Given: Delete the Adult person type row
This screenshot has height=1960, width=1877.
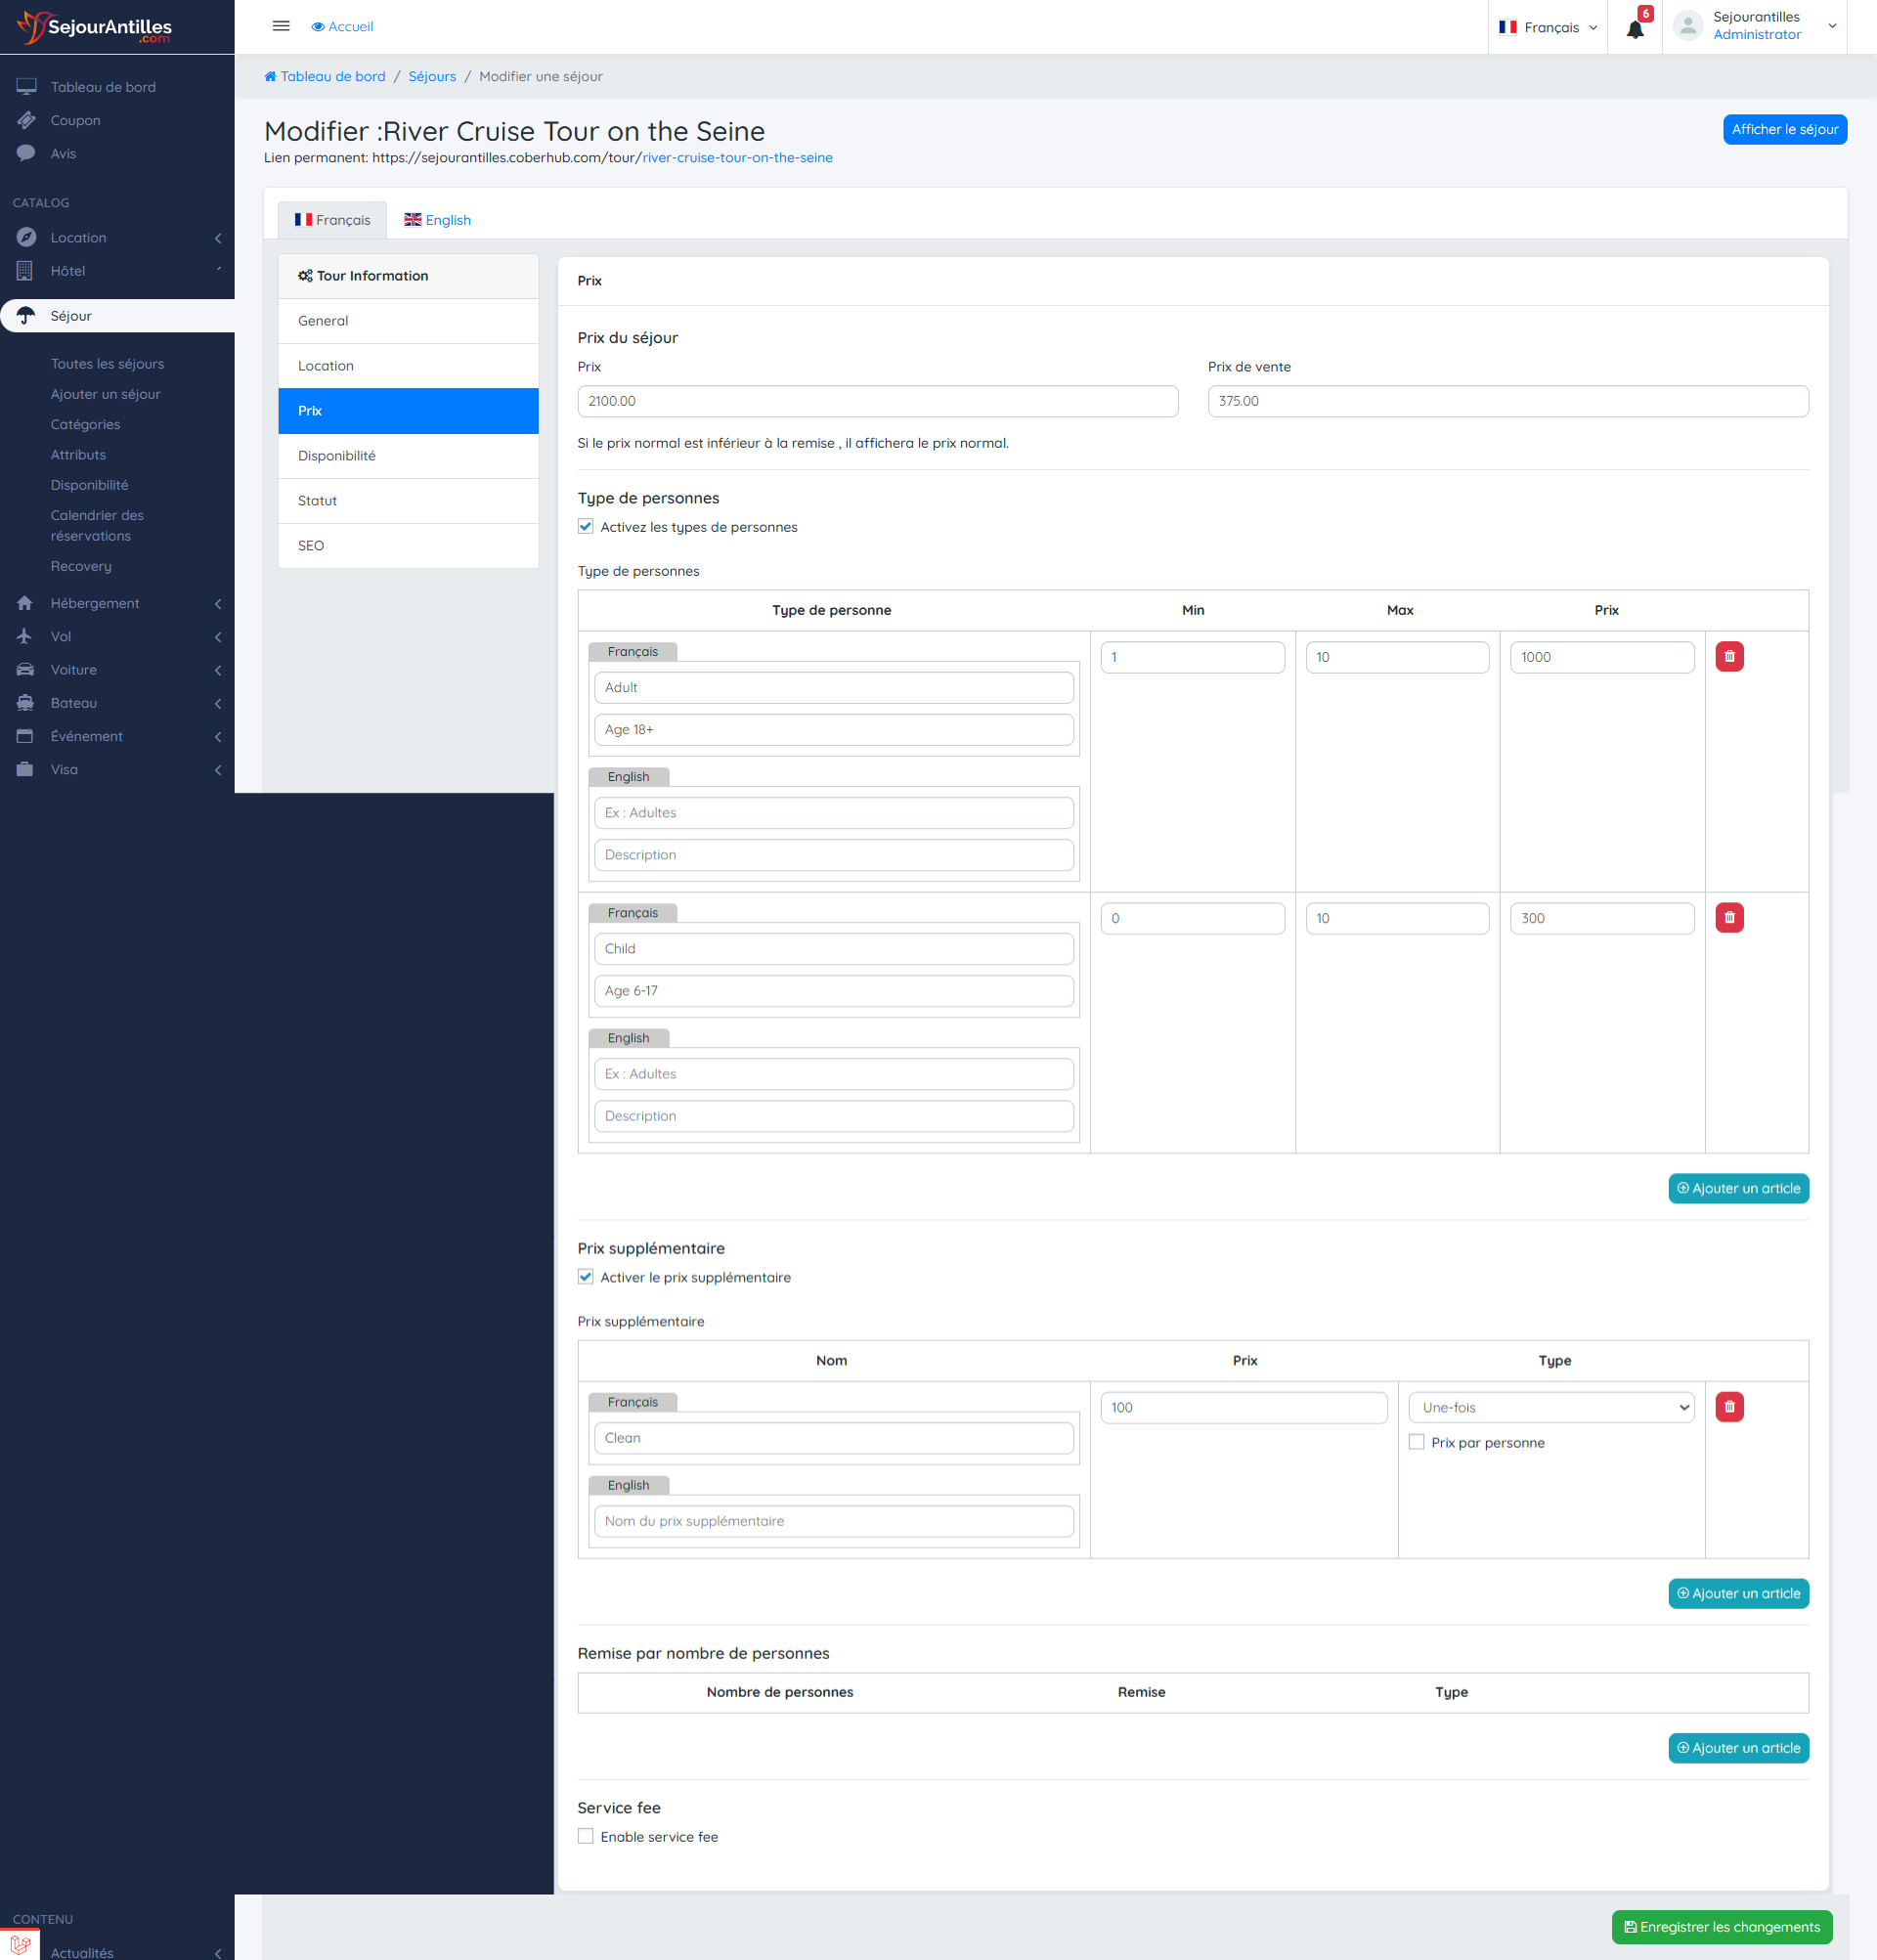Looking at the screenshot, I should pos(1729,657).
